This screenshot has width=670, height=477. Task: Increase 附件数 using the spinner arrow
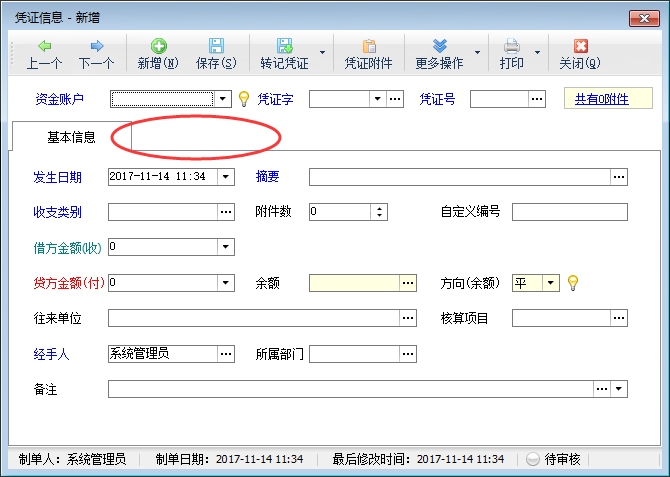click(379, 208)
